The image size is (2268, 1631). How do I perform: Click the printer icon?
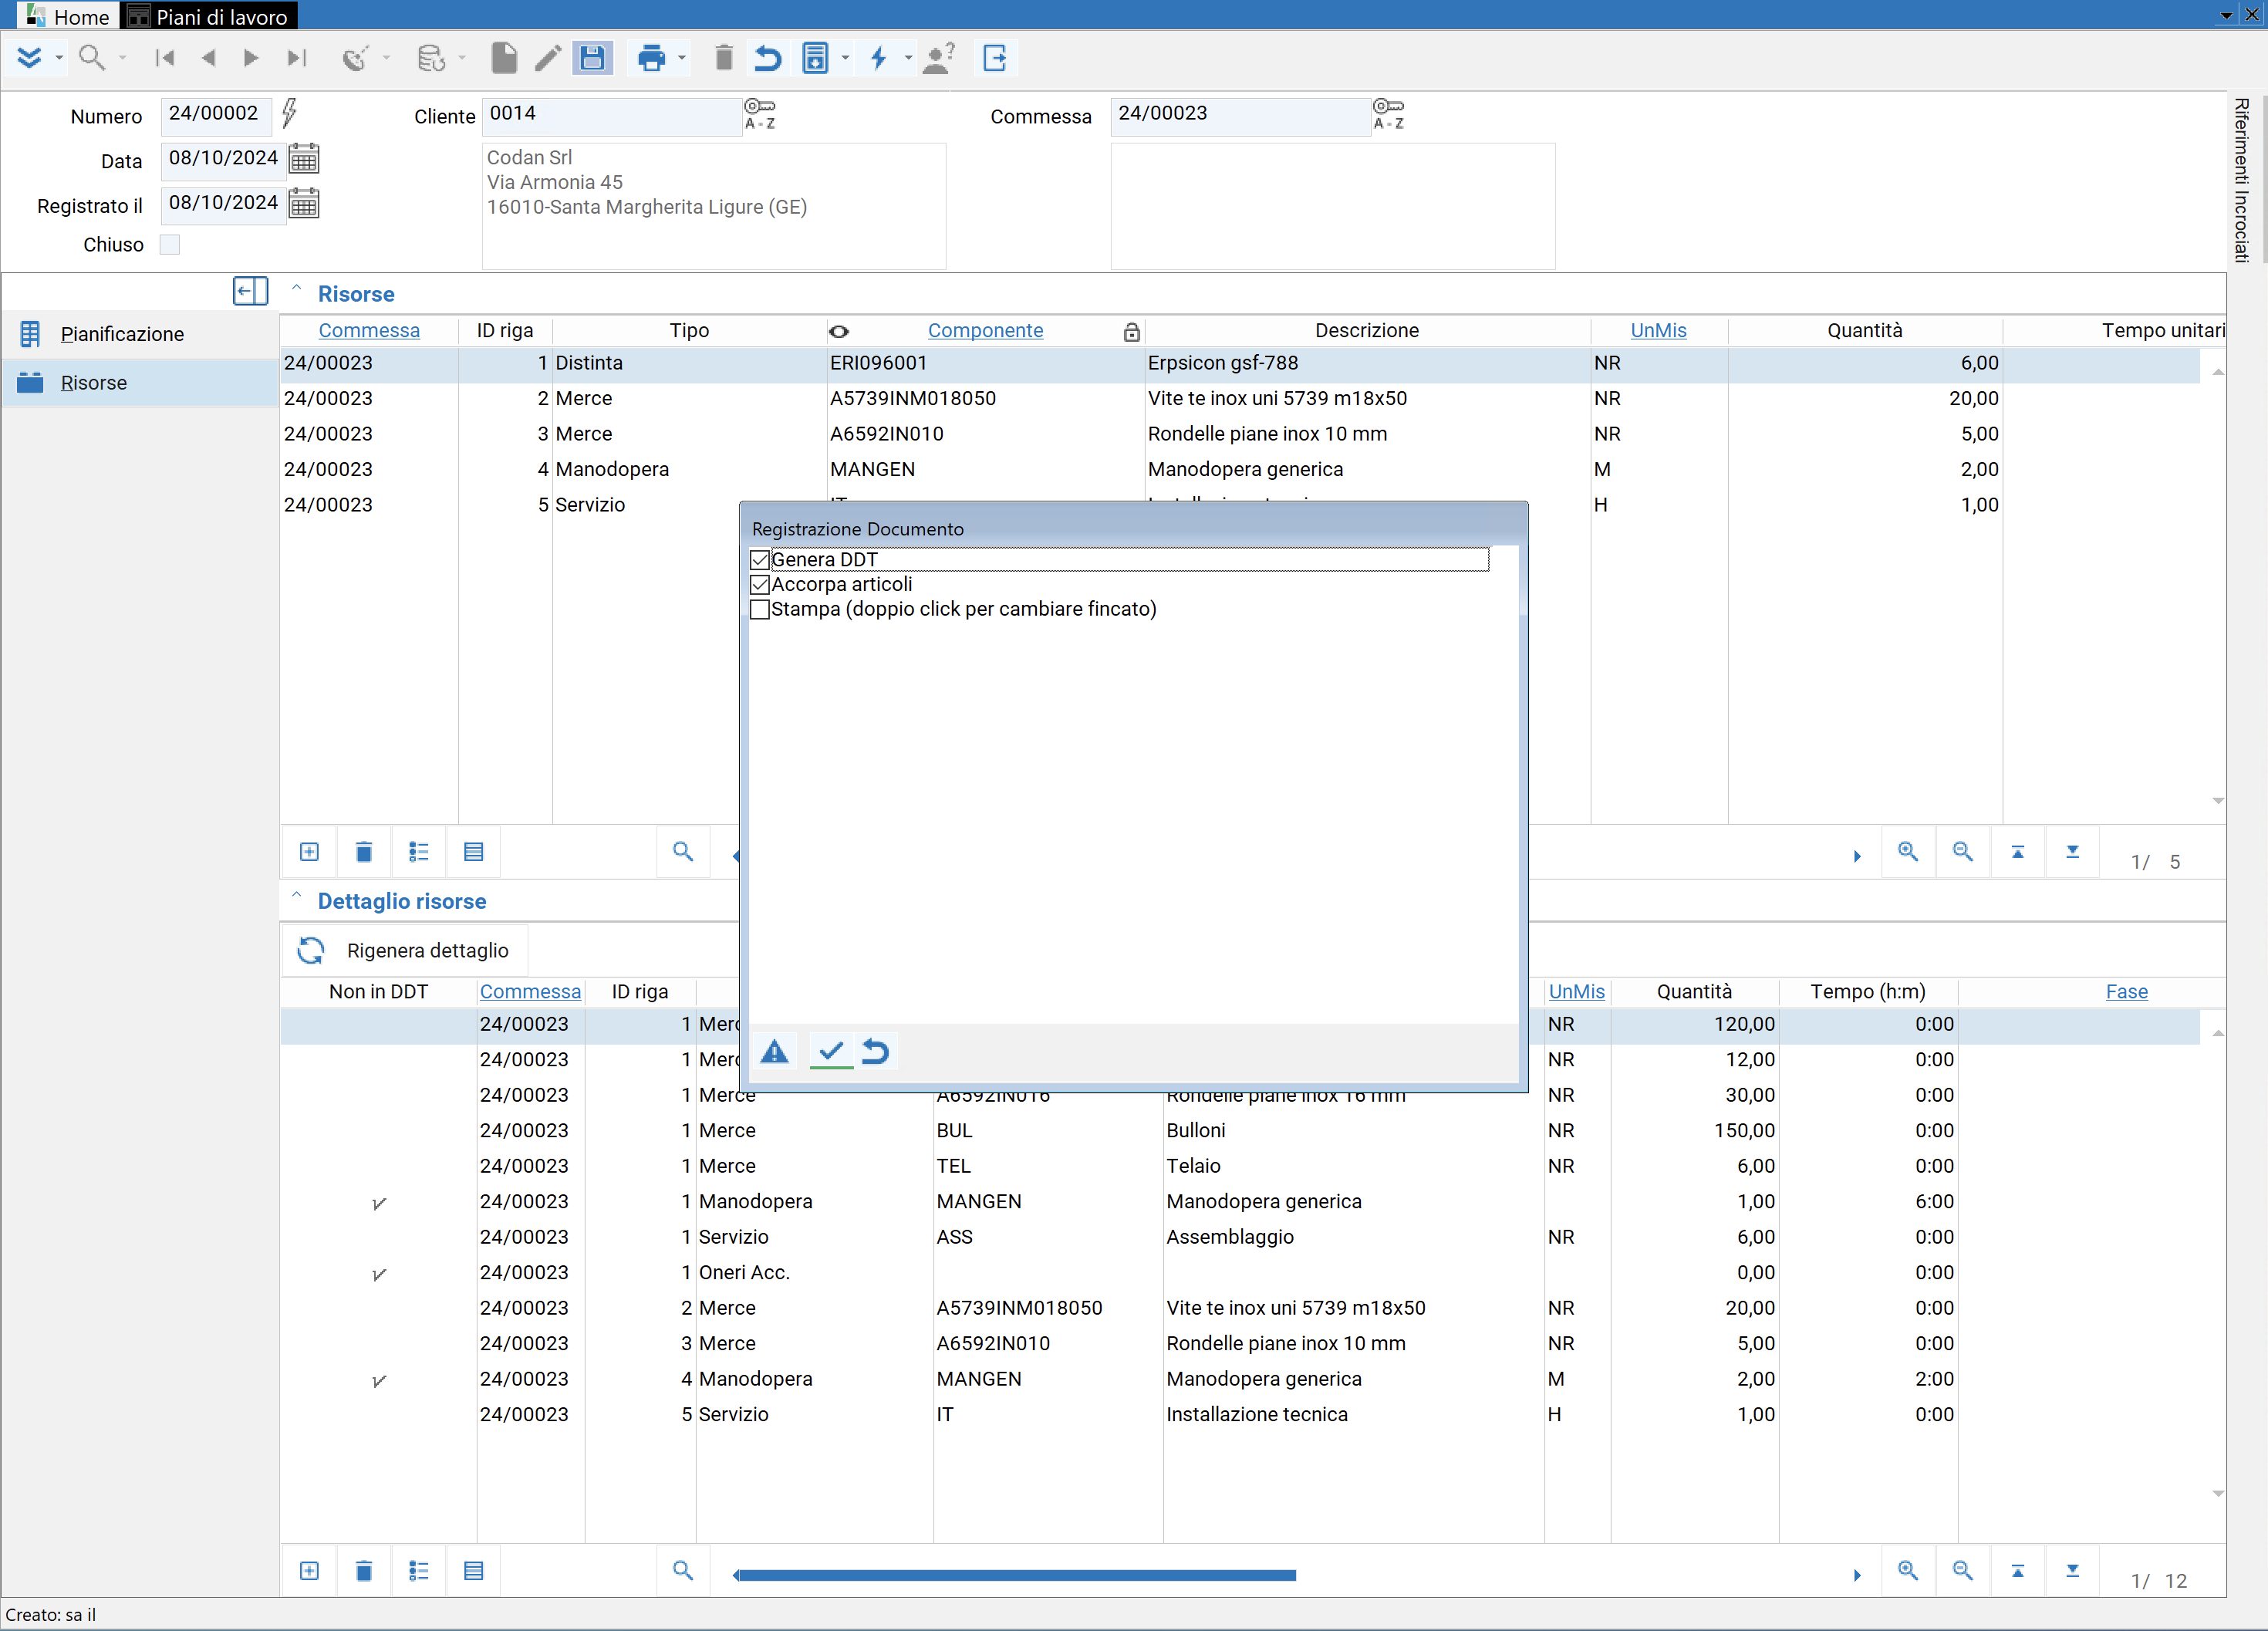click(651, 58)
